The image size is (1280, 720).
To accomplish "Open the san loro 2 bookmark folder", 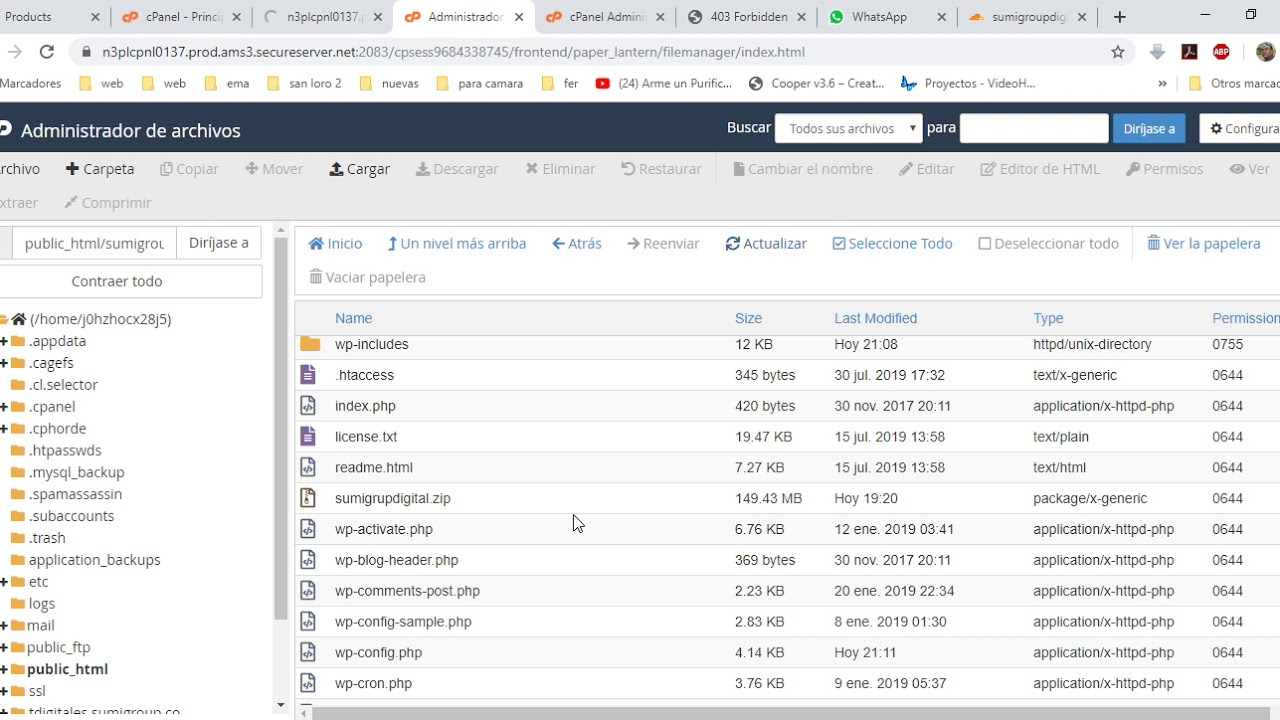I will pyautogui.click(x=304, y=84).
